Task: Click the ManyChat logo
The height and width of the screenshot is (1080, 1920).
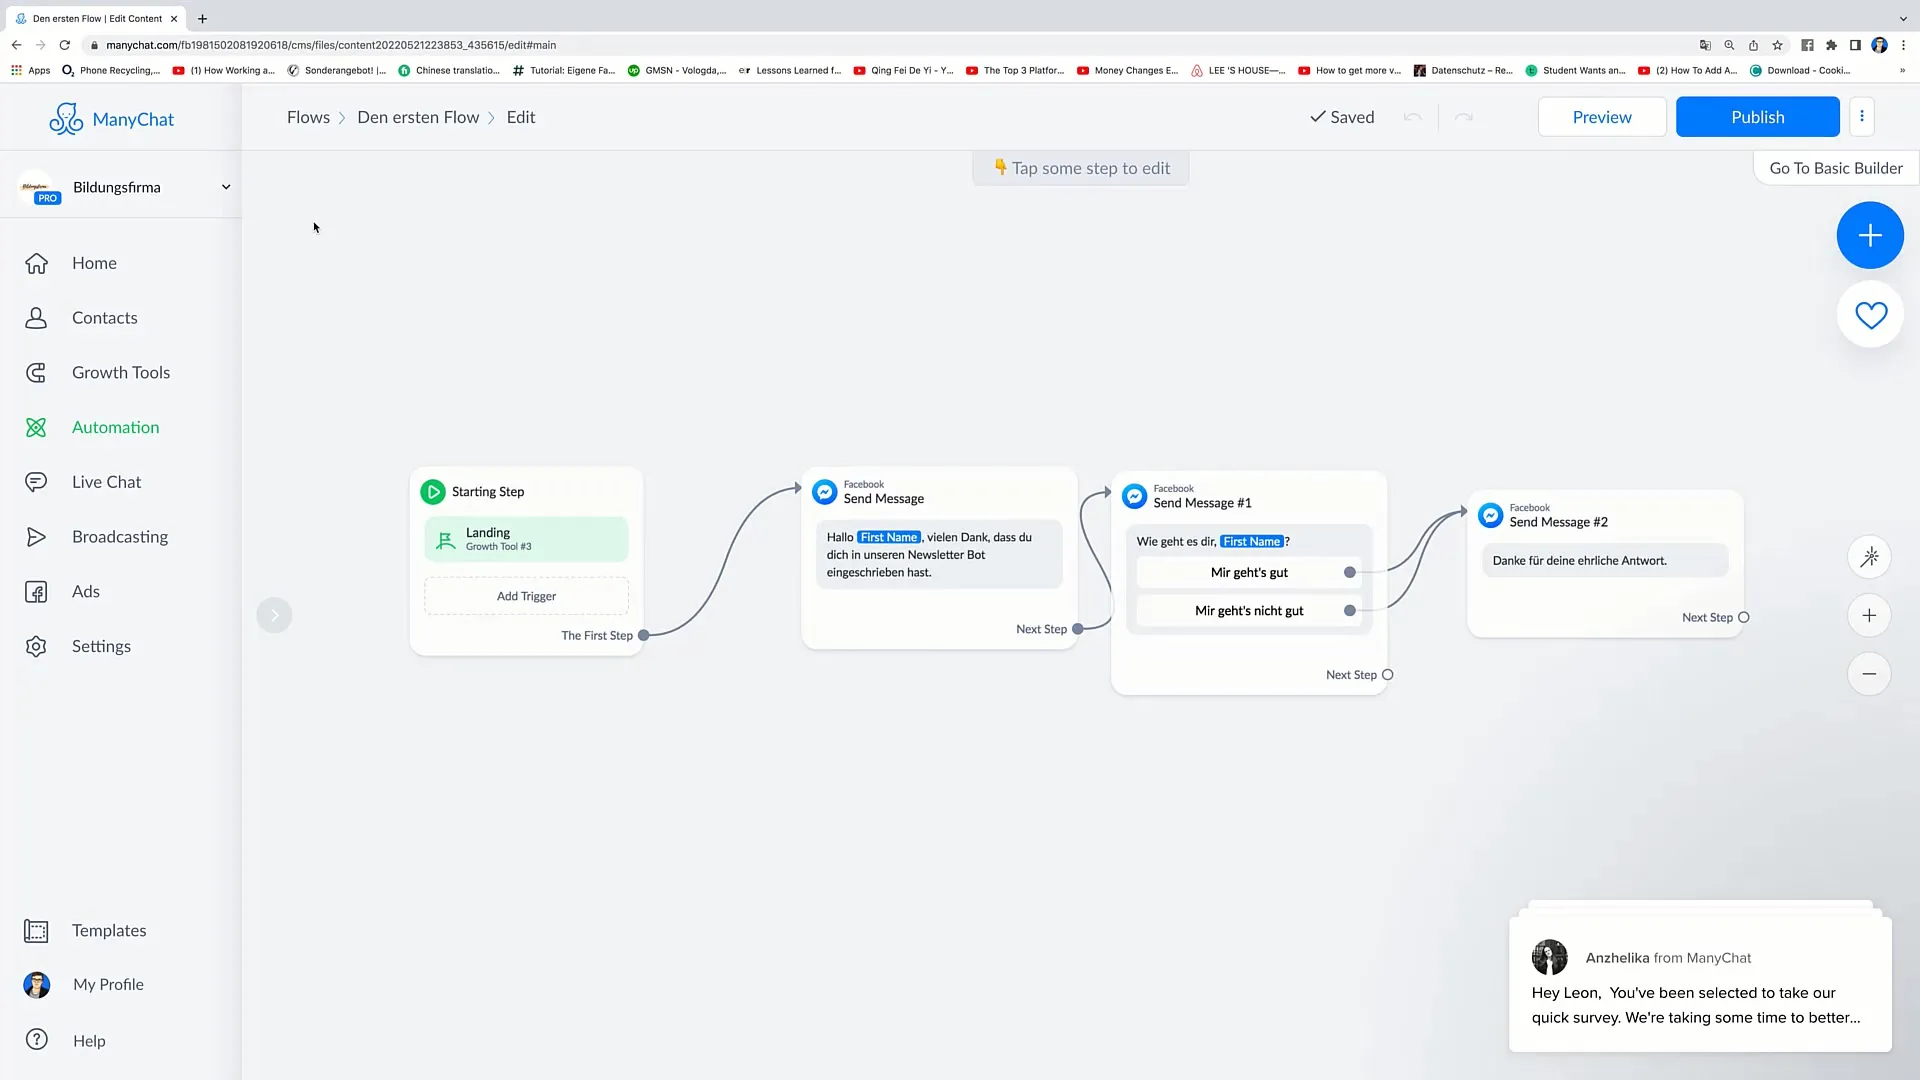Action: click(111, 119)
